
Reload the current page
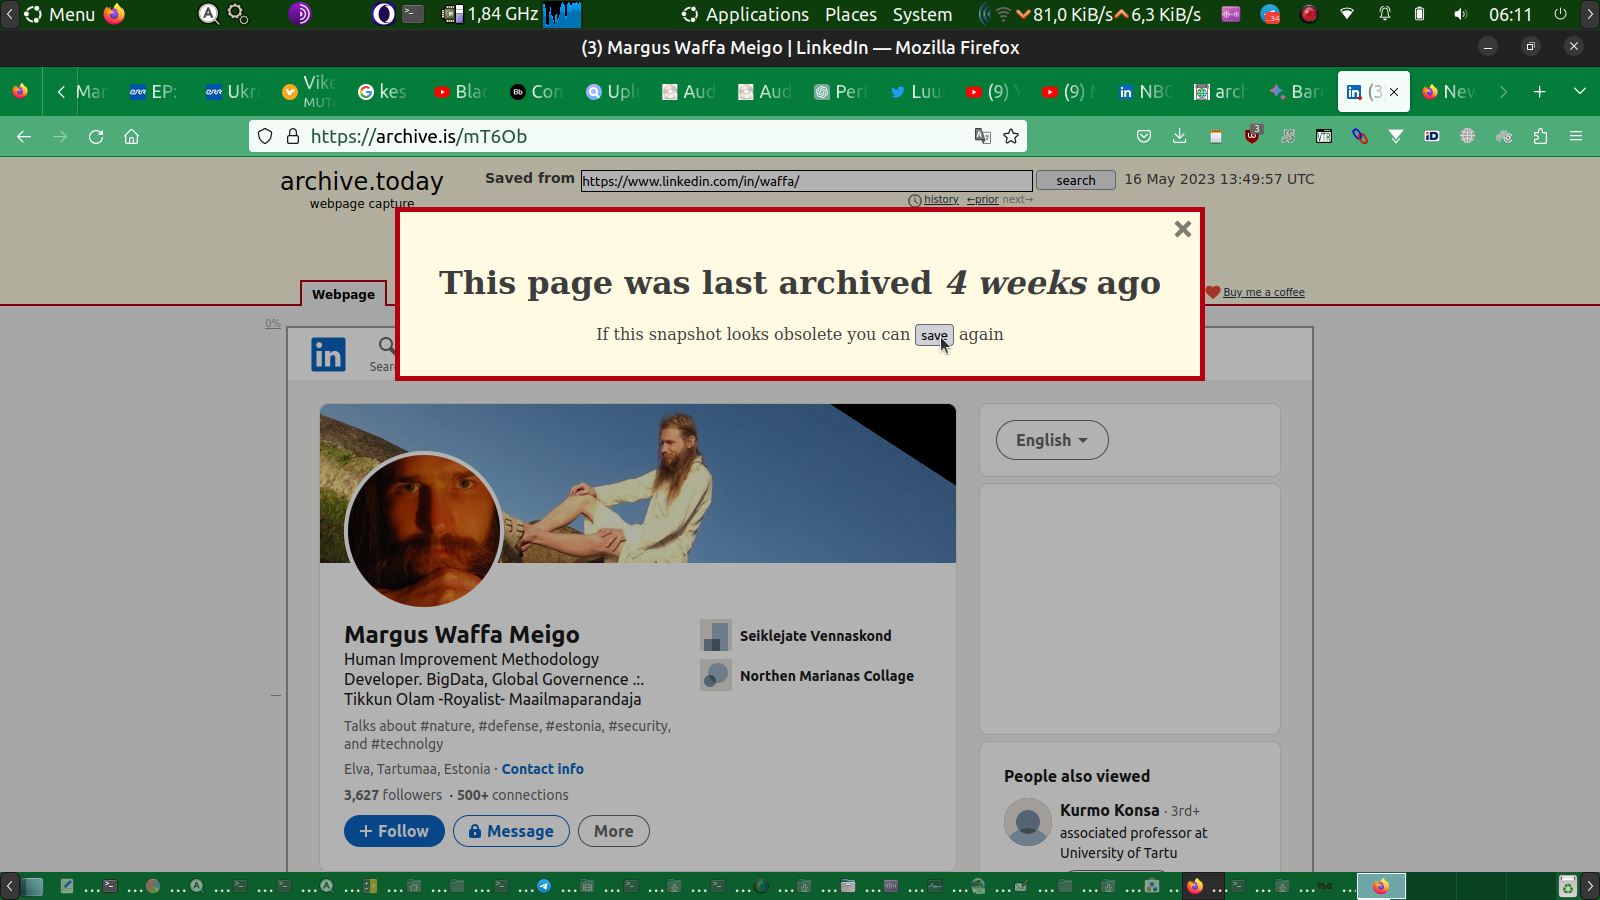click(x=96, y=137)
